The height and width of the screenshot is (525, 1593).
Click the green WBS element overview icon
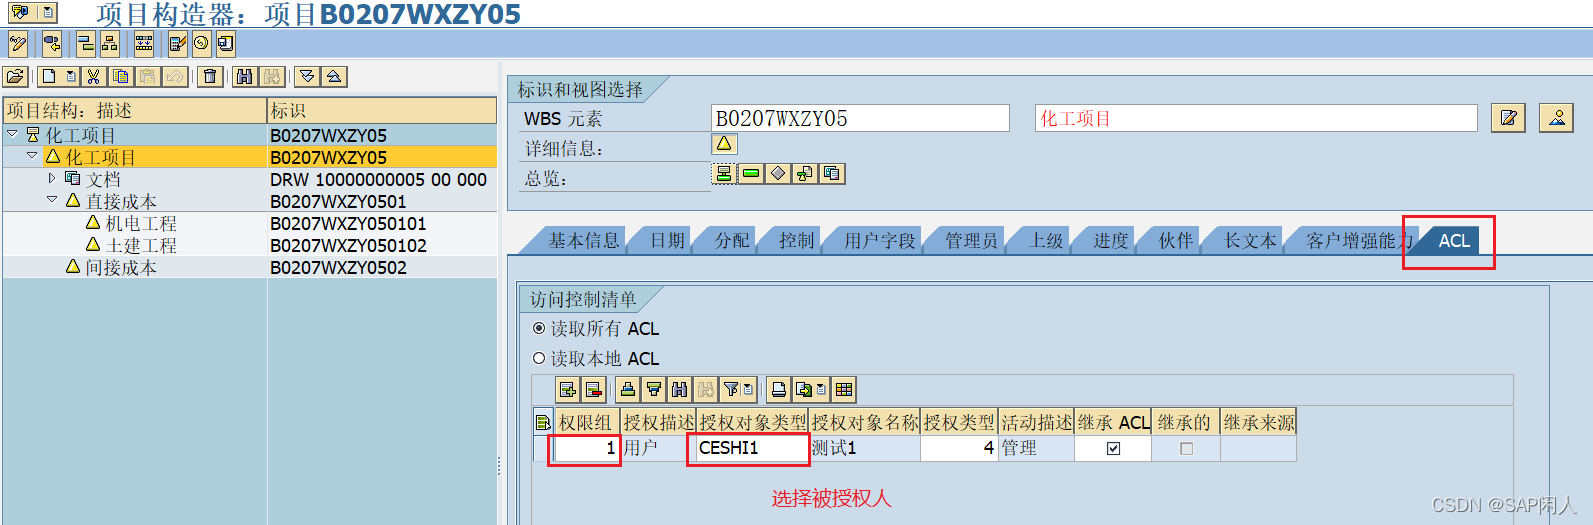click(x=751, y=173)
